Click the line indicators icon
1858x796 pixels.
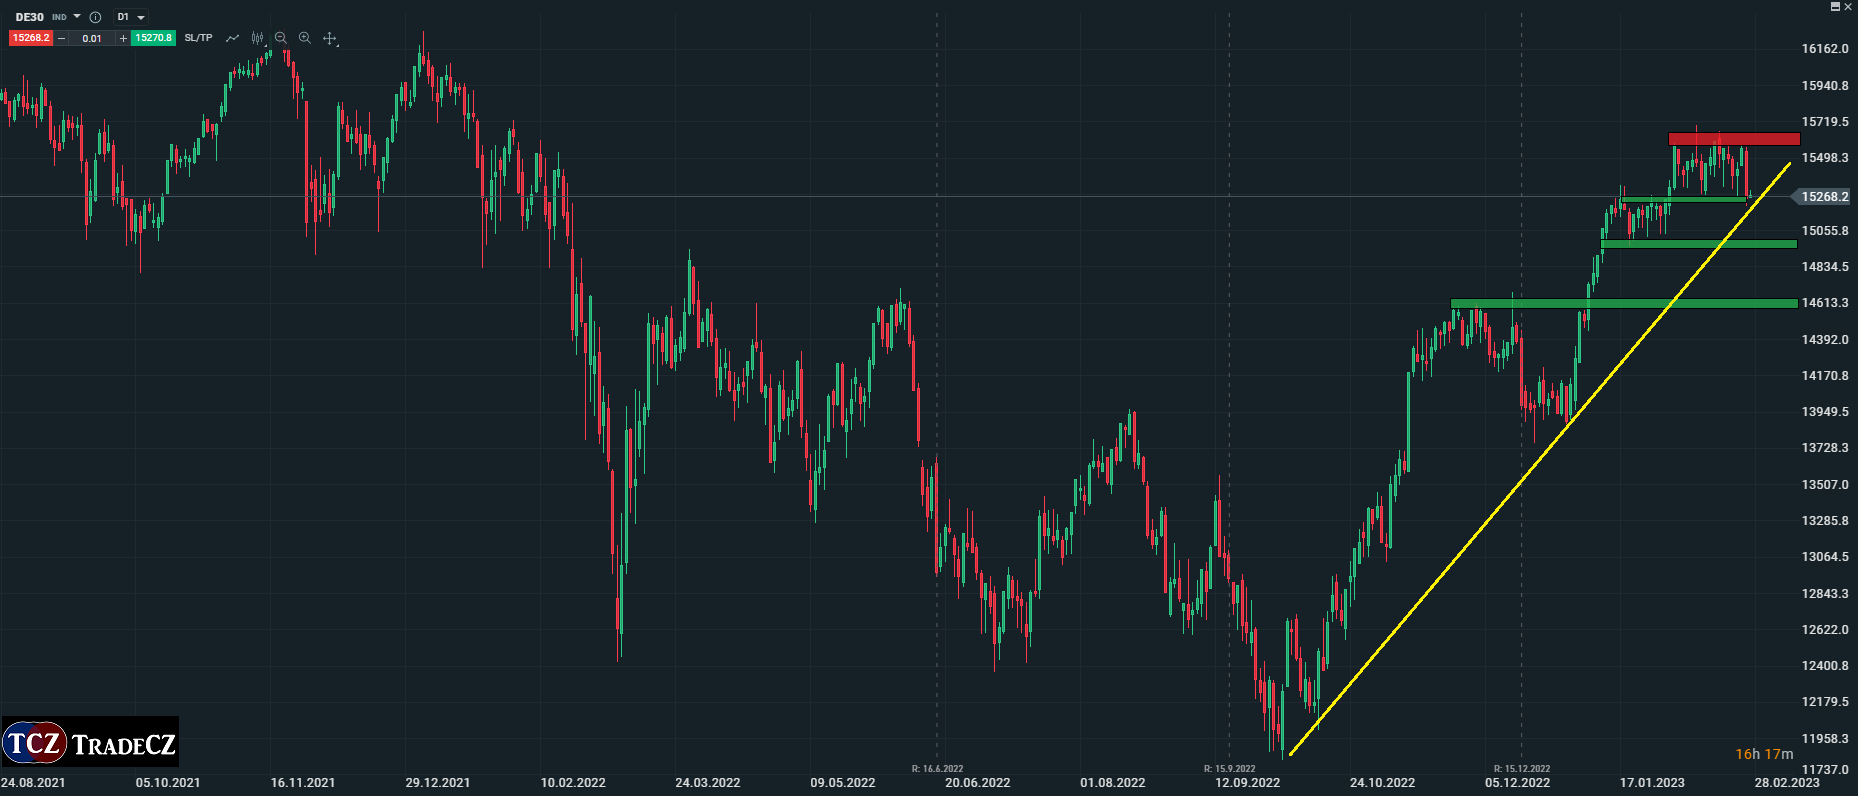[233, 38]
